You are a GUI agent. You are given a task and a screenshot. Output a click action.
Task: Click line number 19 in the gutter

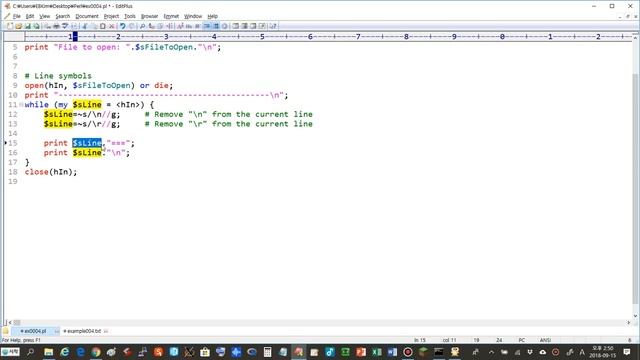13,182
